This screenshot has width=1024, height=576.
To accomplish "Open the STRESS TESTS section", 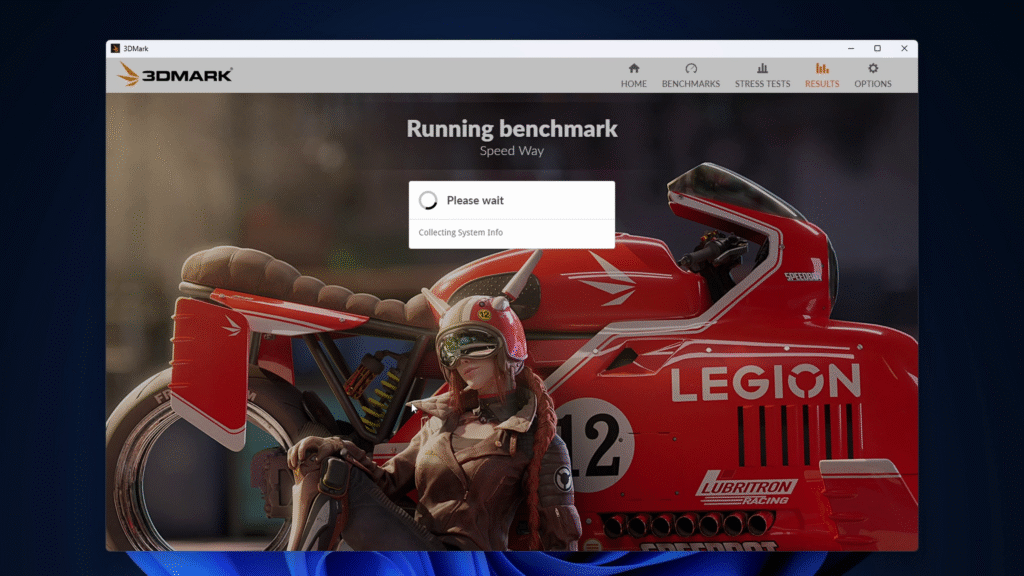I will pos(762,84).
